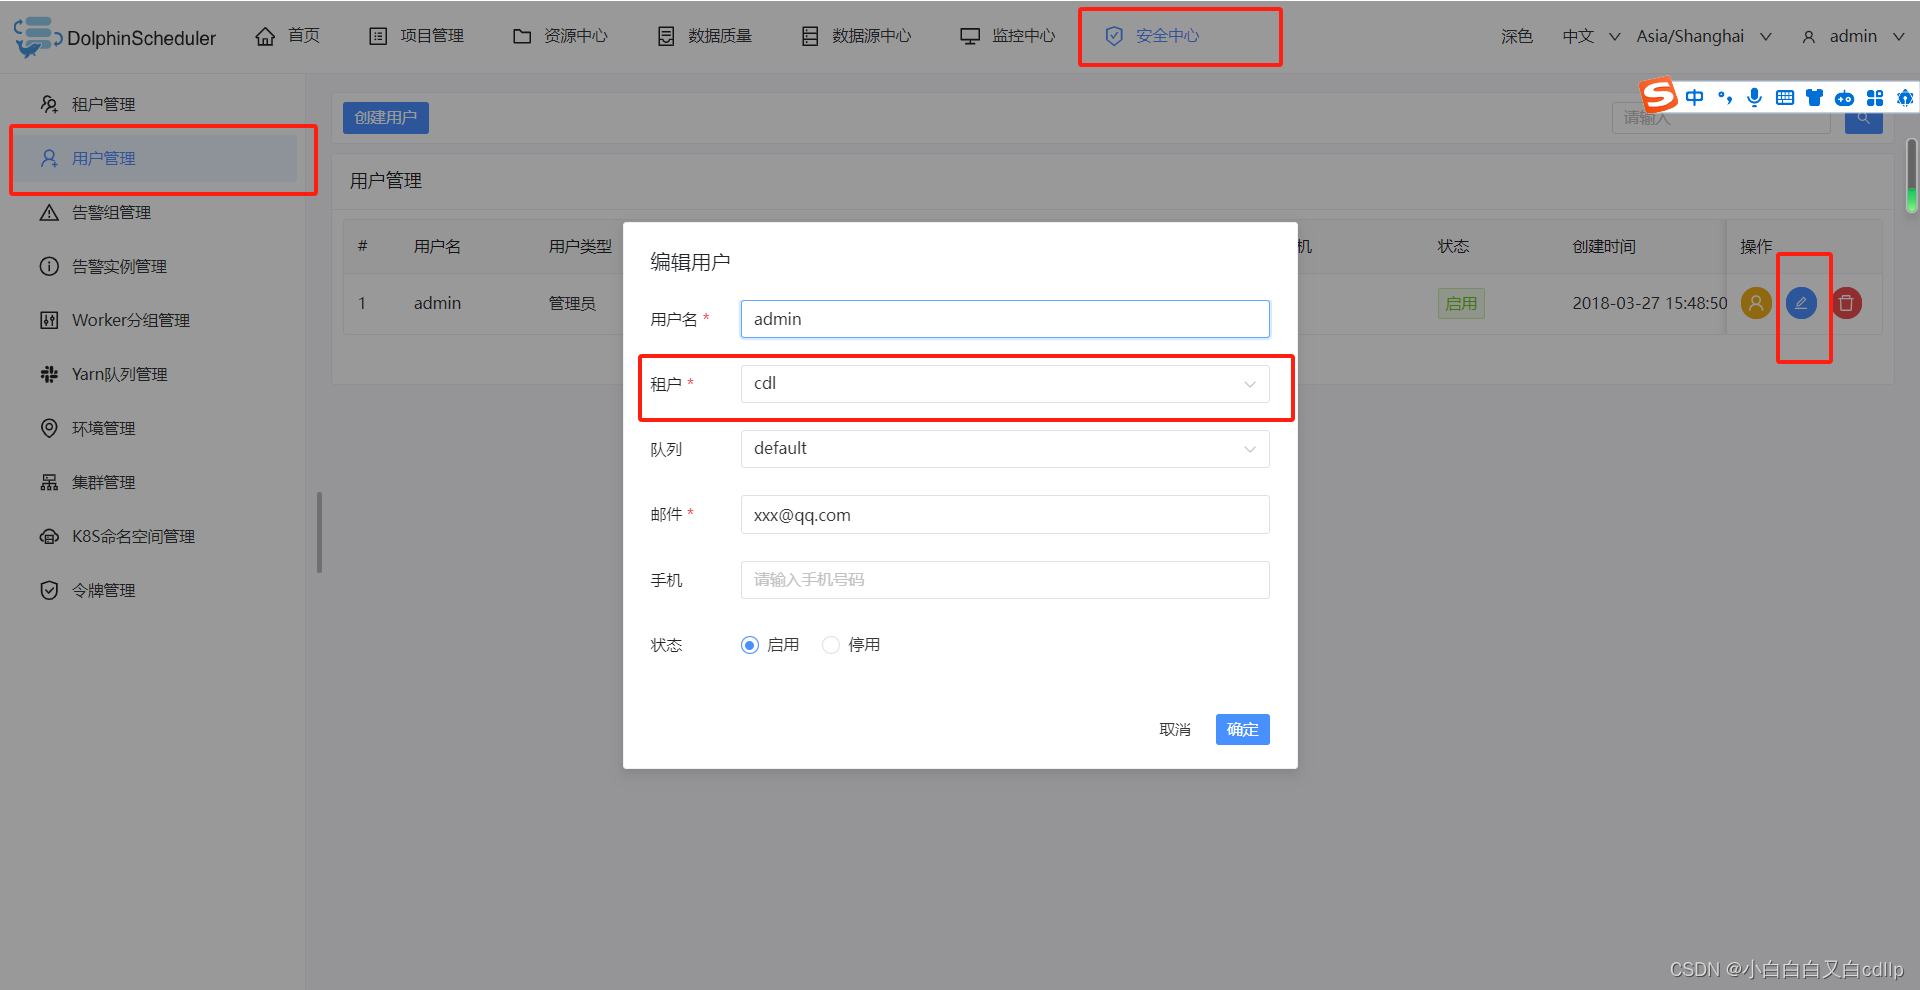Open K8S命名空间管理 in the sidebar
The height and width of the screenshot is (990, 1920).
(153, 536)
